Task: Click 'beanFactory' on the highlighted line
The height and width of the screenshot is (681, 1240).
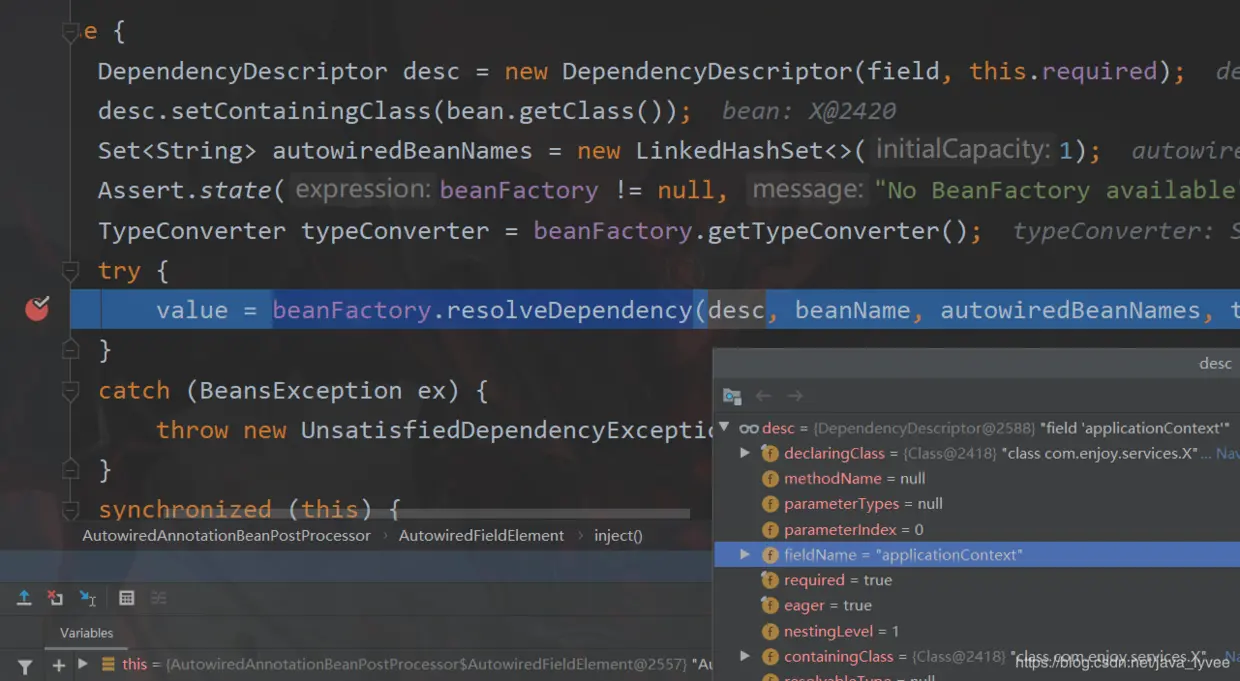Action: click(x=352, y=310)
